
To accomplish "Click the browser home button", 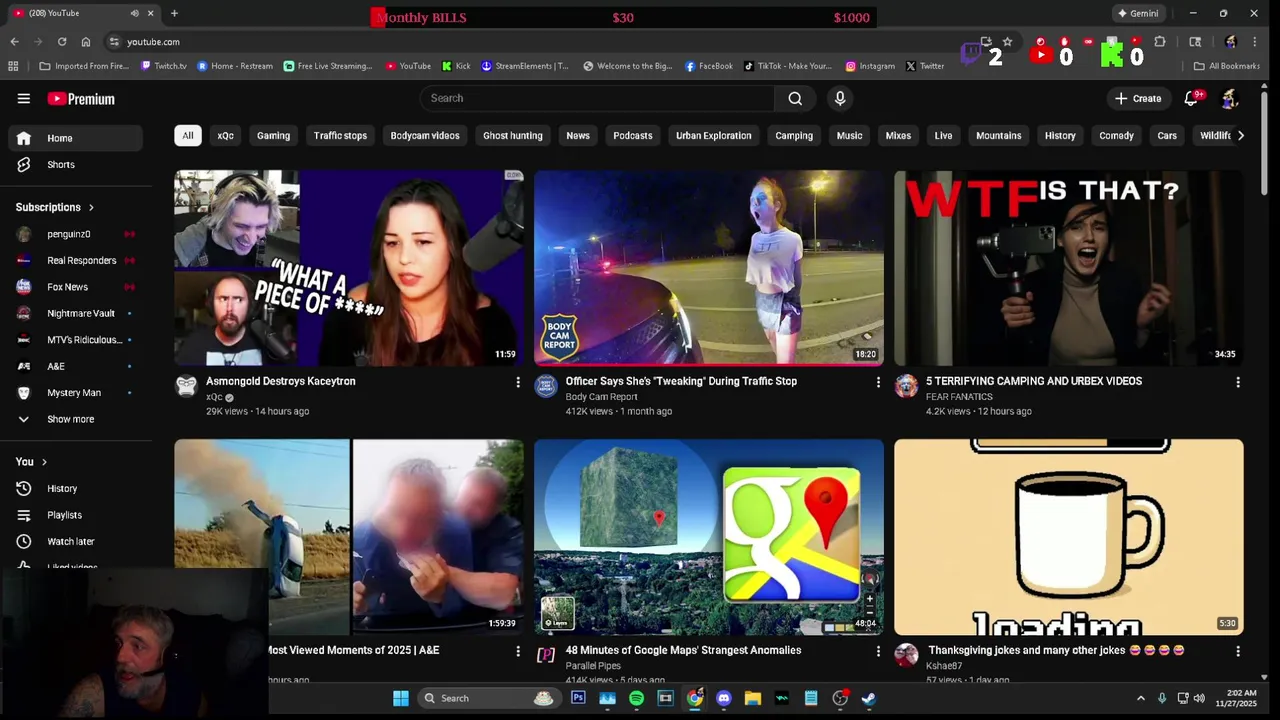I will pyautogui.click(x=86, y=42).
